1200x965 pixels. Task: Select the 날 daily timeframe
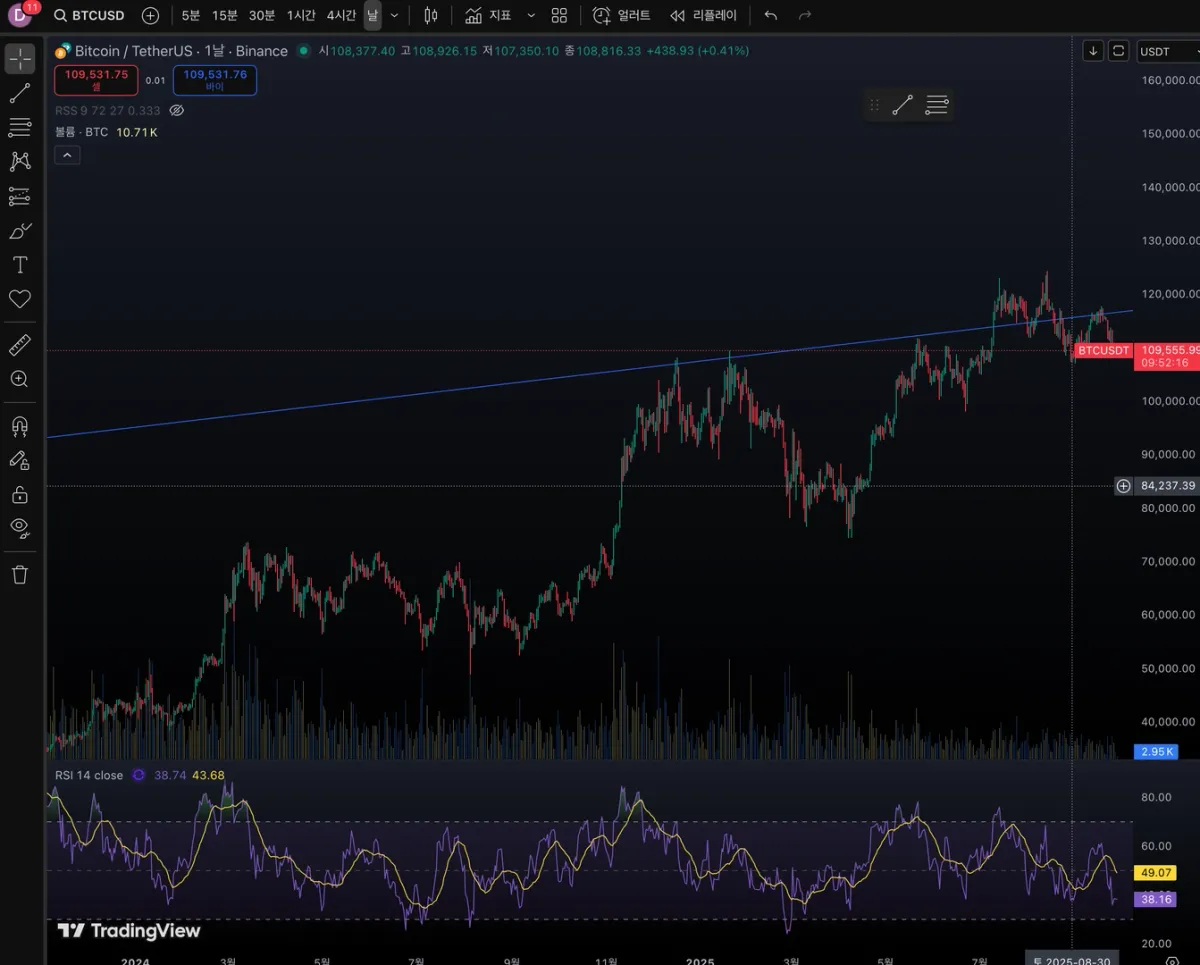click(x=372, y=15)
